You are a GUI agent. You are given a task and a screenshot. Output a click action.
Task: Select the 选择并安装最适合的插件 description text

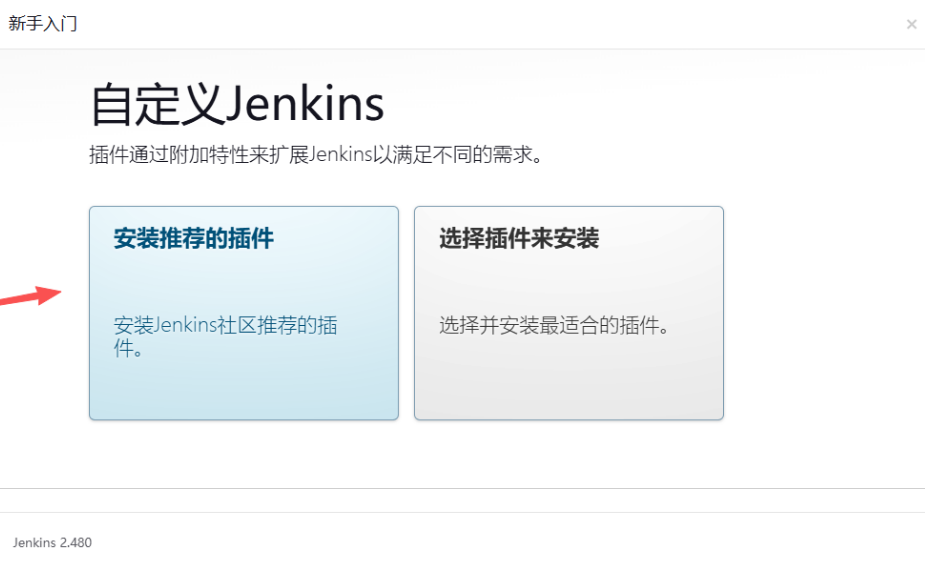(x=554, y=325)
